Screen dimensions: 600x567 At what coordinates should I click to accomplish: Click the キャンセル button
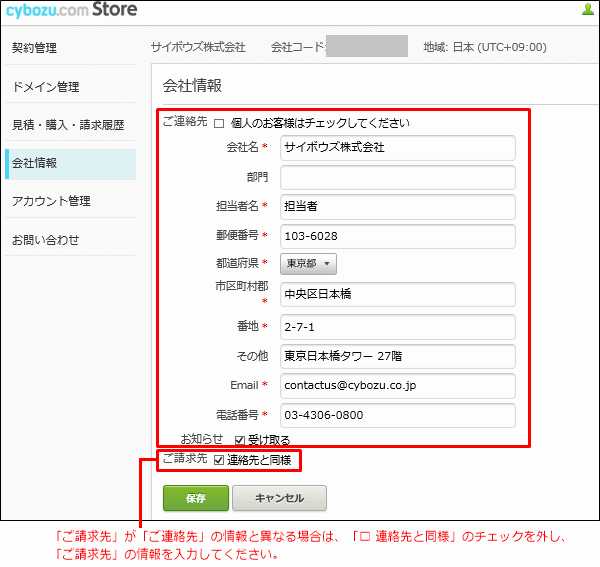[x=279, y=498]
